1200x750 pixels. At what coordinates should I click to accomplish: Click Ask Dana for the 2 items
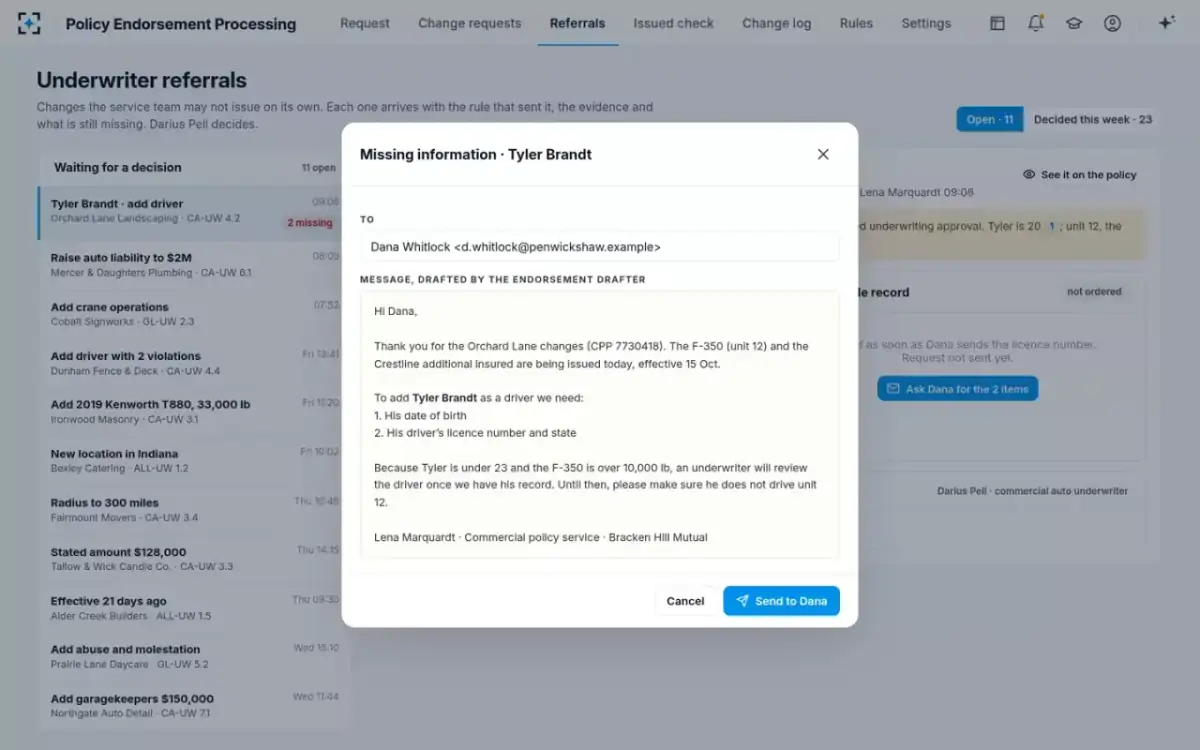tap(958, 389)
